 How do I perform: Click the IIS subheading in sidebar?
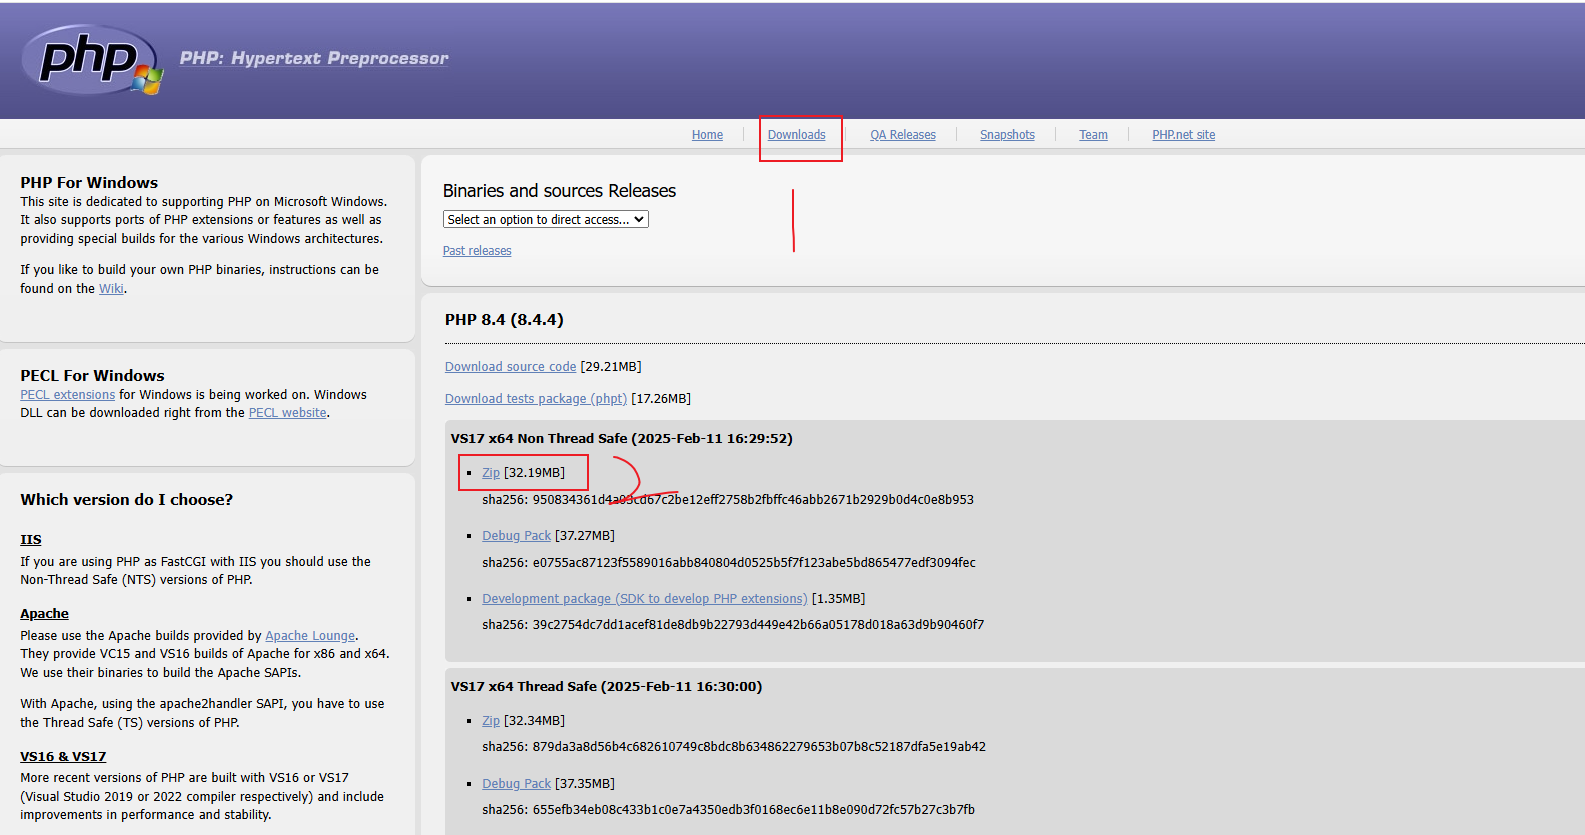[31, 540]
